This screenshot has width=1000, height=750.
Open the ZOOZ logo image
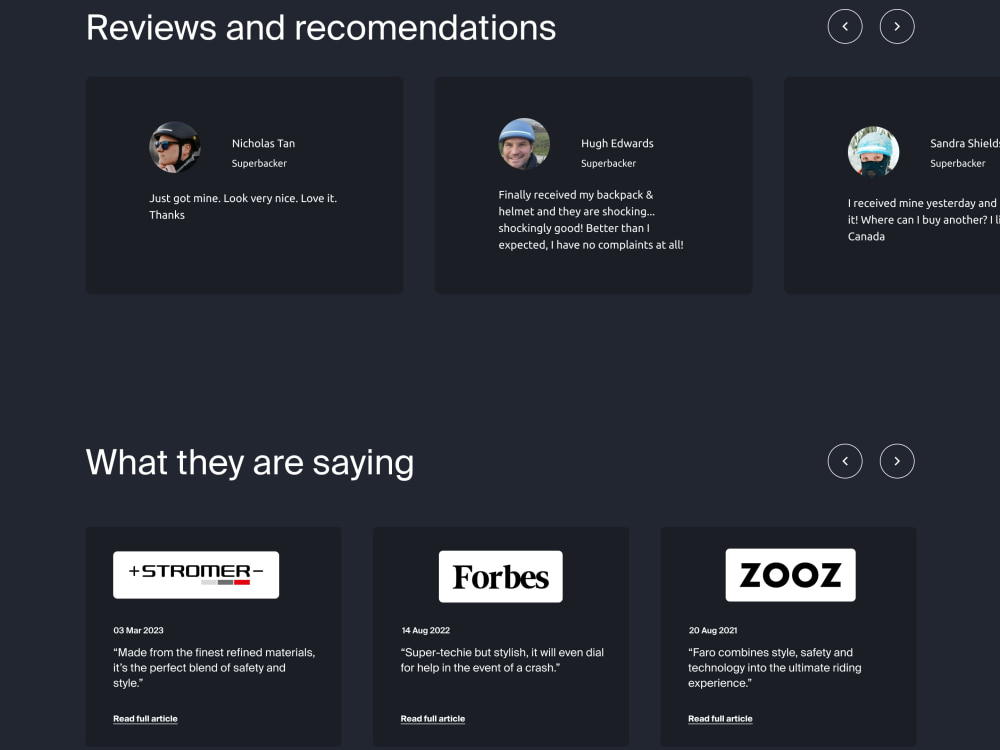(790, 575)
